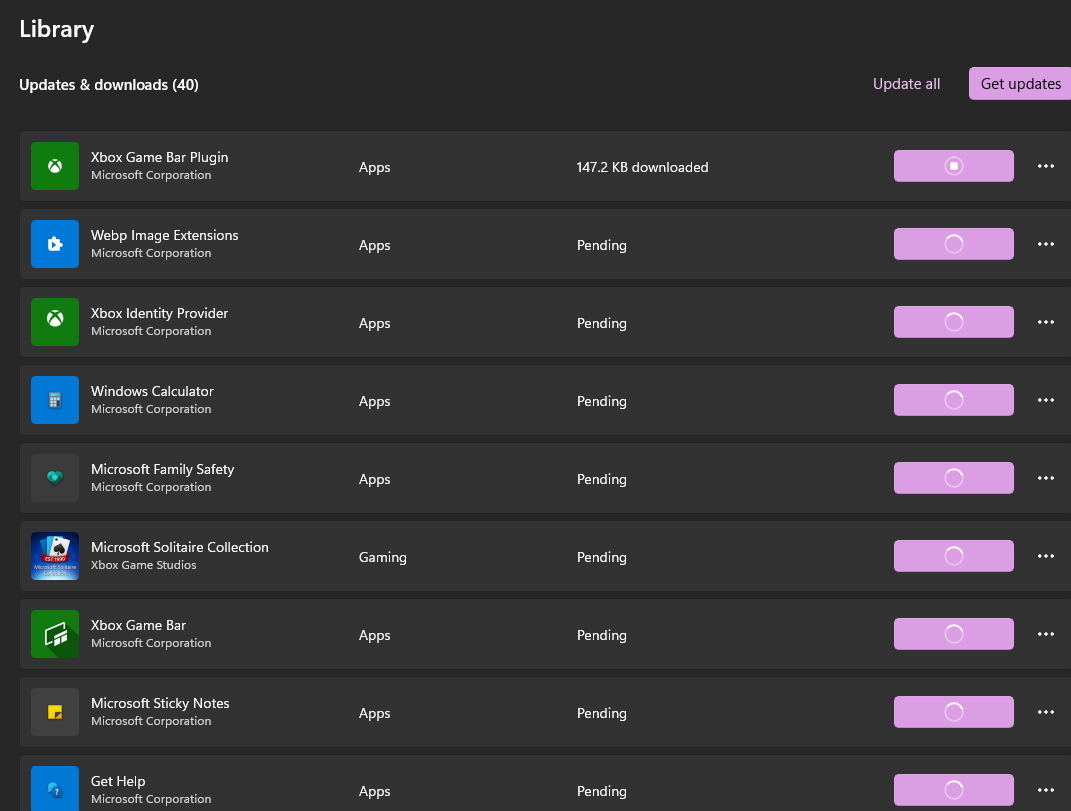Open the Microsoft Family Safety app icon

tap(55, 478)
